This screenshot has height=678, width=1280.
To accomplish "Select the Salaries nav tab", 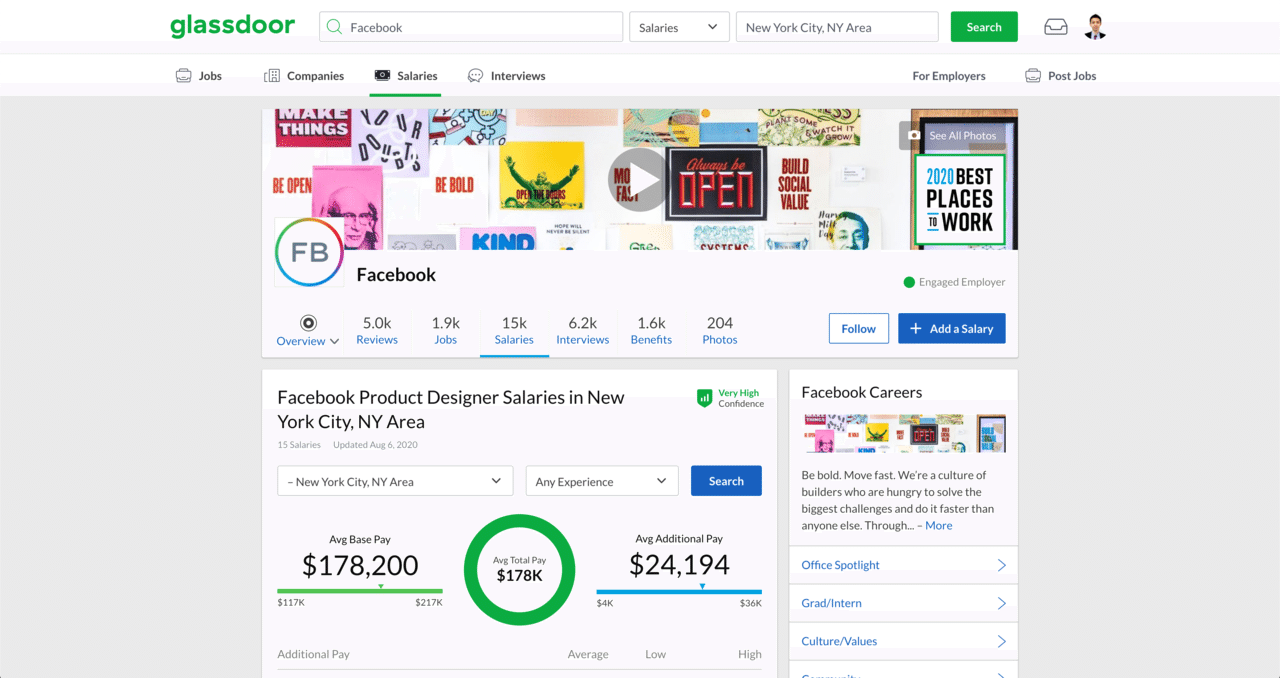I will (x=405, y=75).
